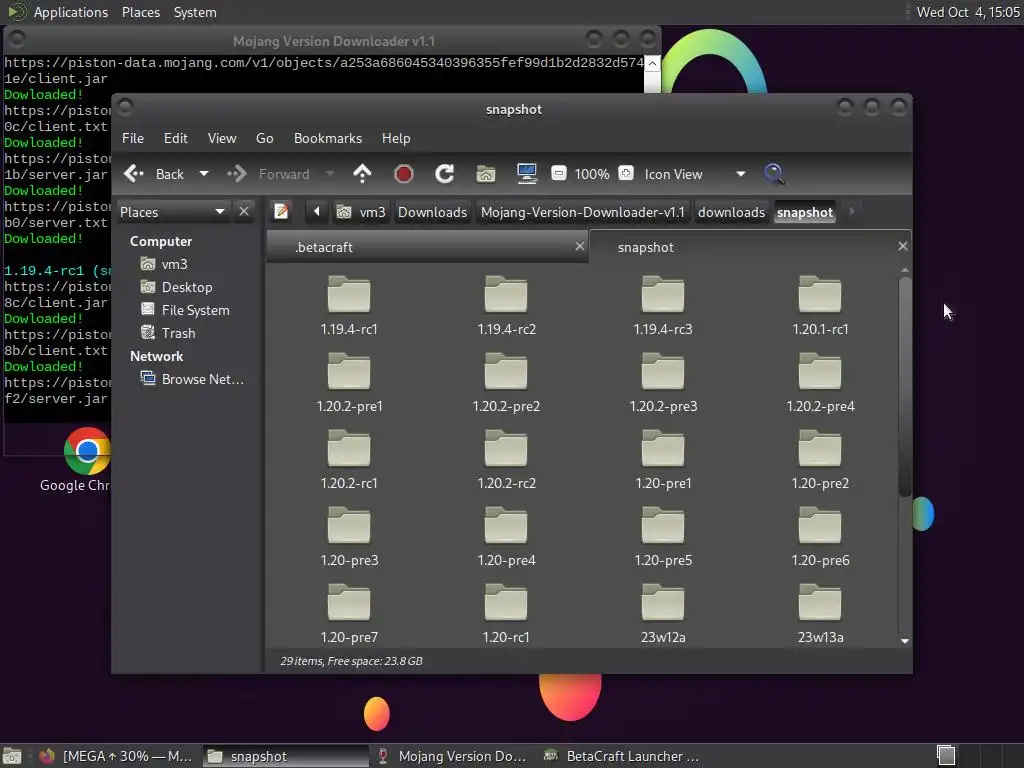Open the System panel menu
Viewport: 1024px width, 768px height.
point(195,12)
